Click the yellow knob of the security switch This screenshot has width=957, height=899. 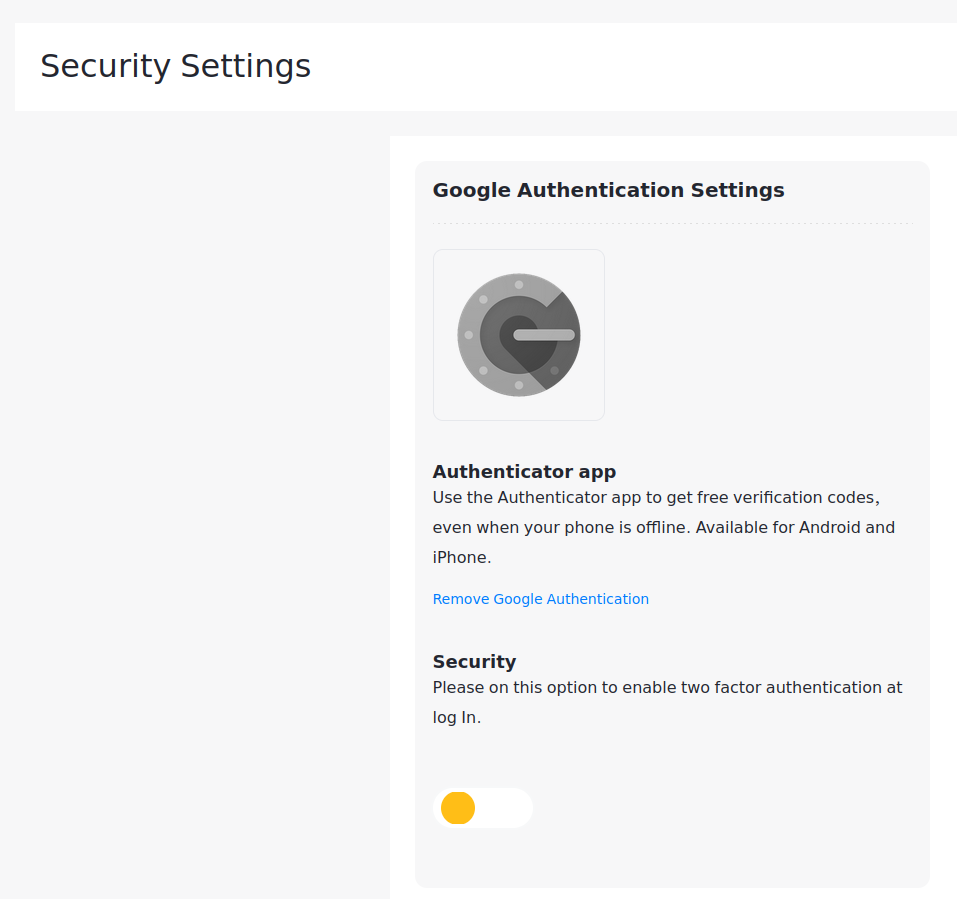(458, 808)
